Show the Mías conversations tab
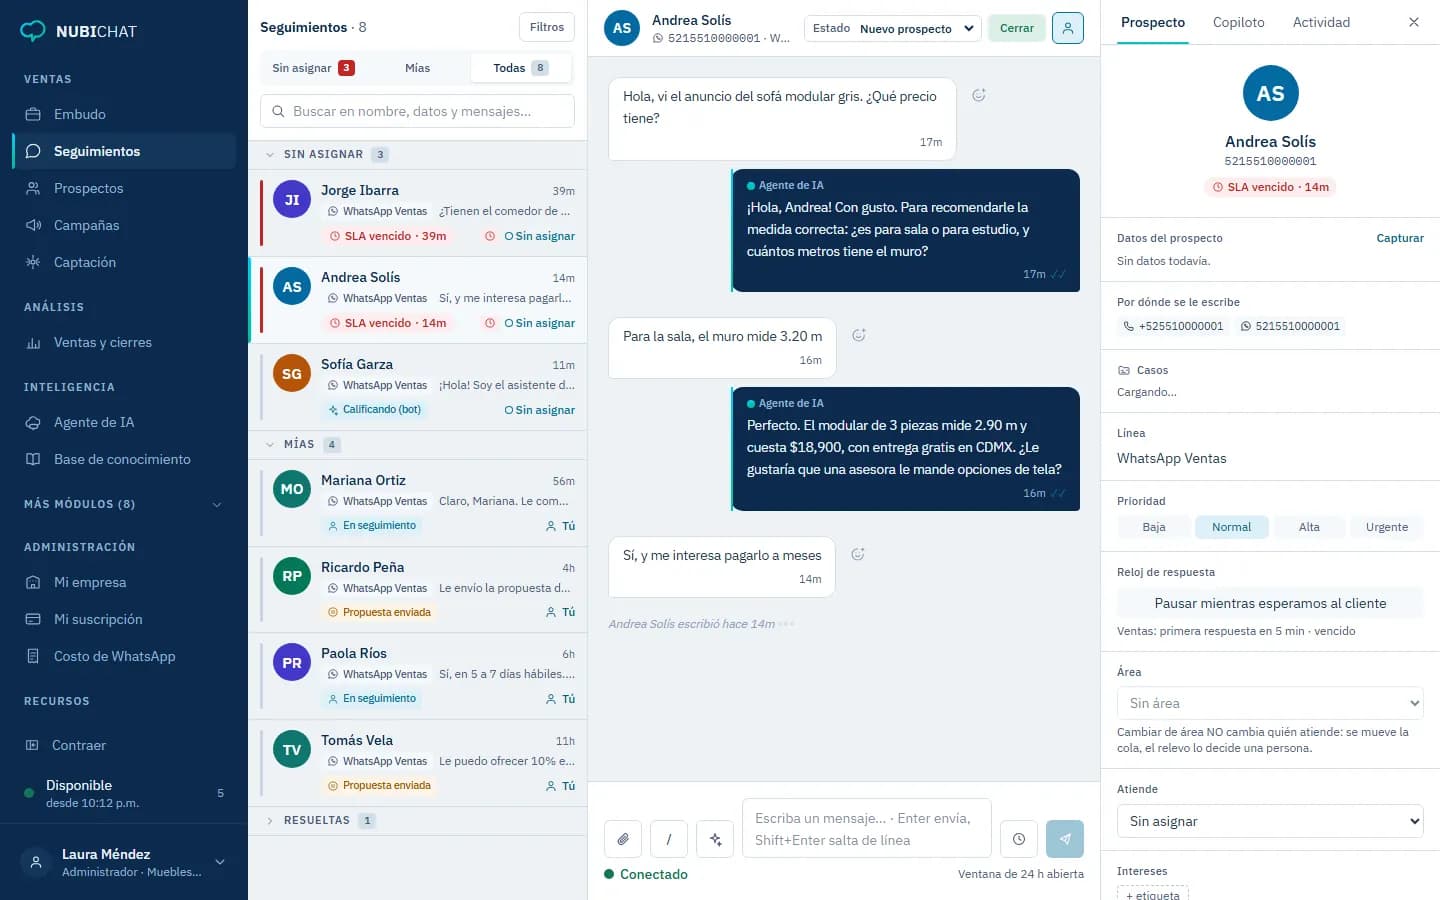 [417, 68]
